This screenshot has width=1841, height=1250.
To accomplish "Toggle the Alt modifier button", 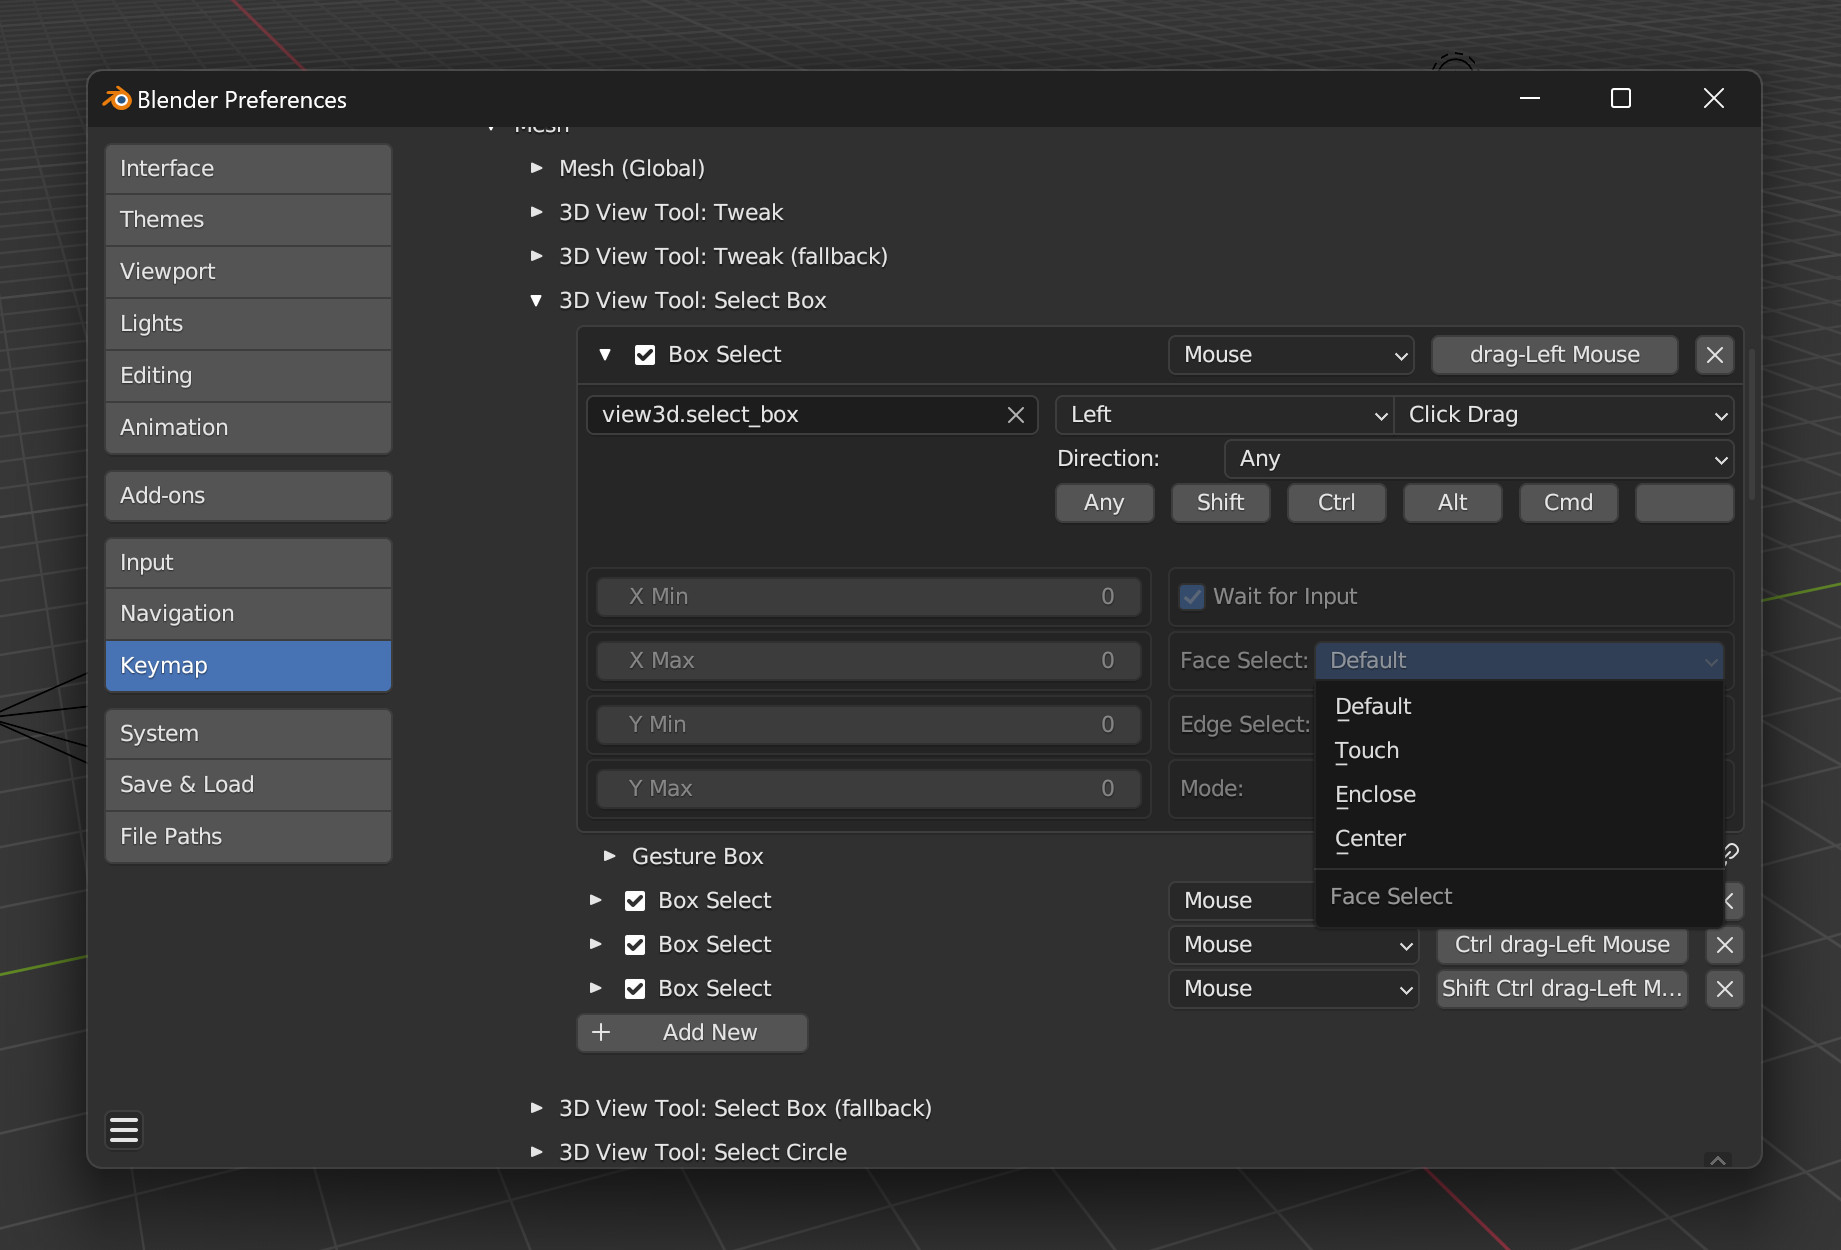I will (1453, 503).
